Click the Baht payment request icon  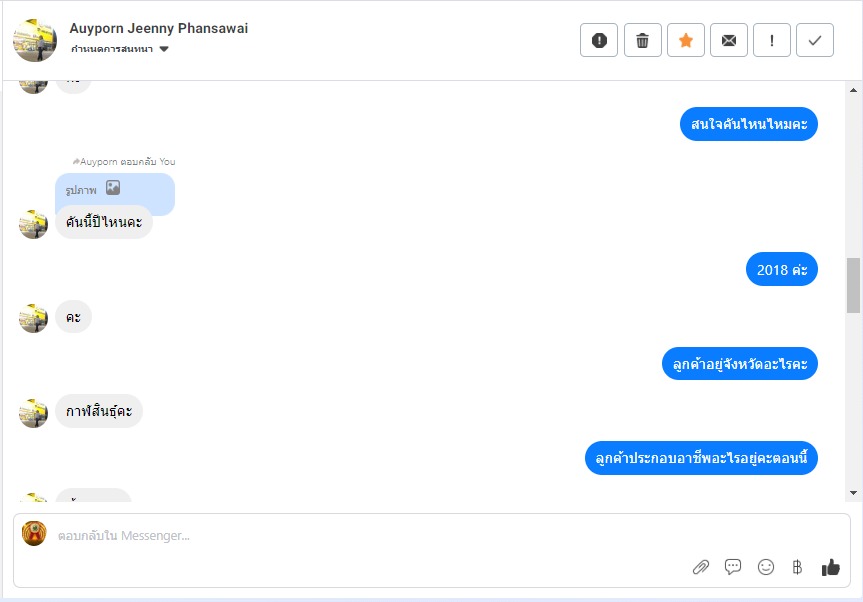797,567
